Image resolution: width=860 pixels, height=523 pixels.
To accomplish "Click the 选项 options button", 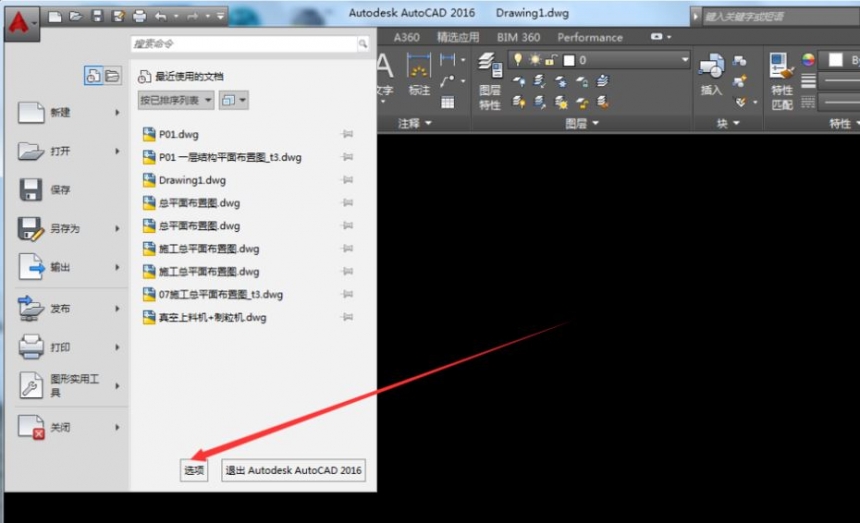I will (194, 470).
